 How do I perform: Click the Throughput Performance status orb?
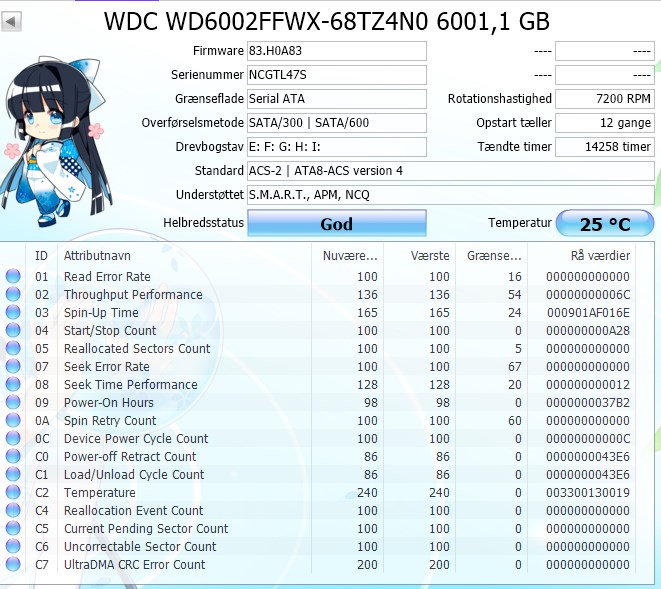13,294
